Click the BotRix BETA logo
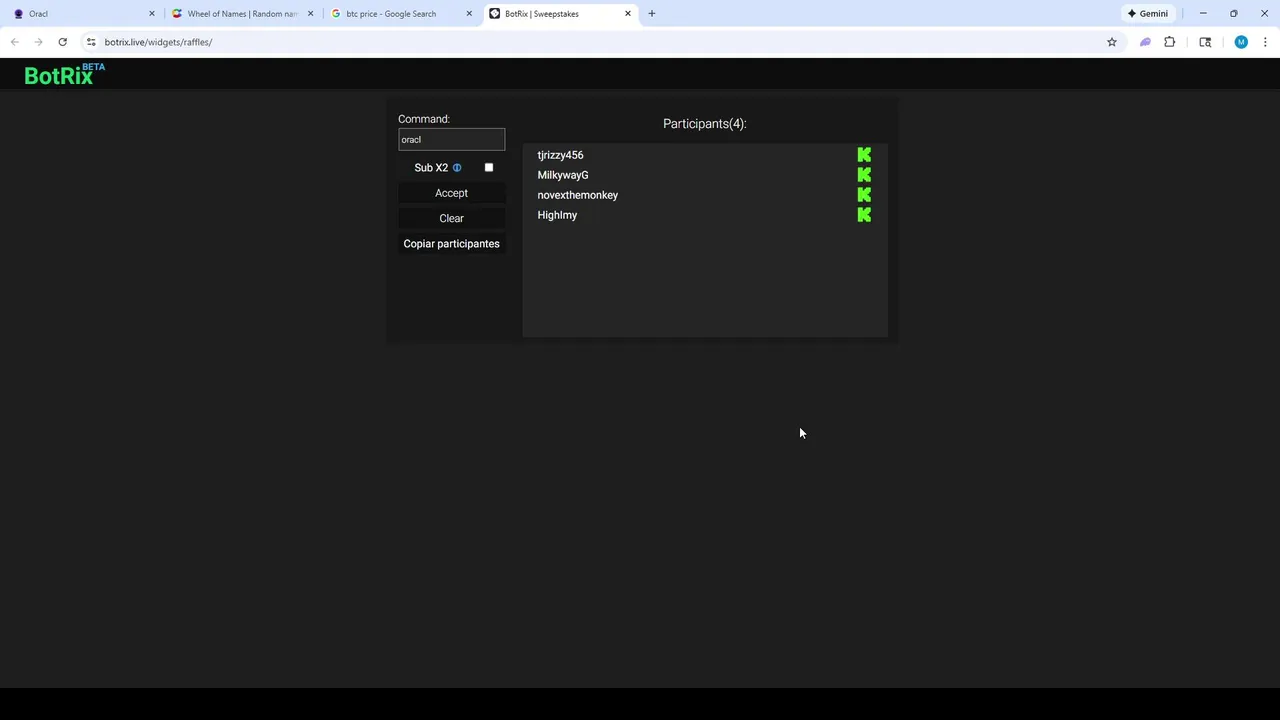Viewport: 1280px width, 720px height. coord(64,75)
